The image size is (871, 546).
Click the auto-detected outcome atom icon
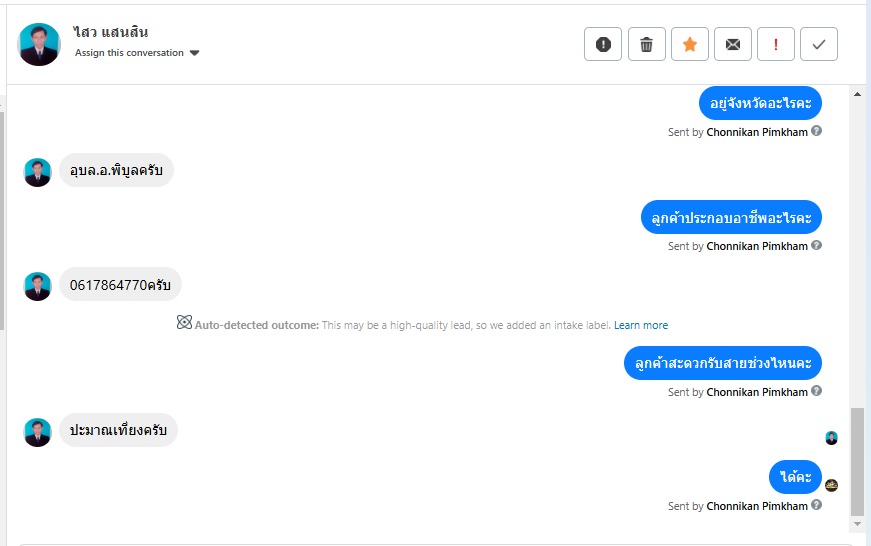point(184,323)
